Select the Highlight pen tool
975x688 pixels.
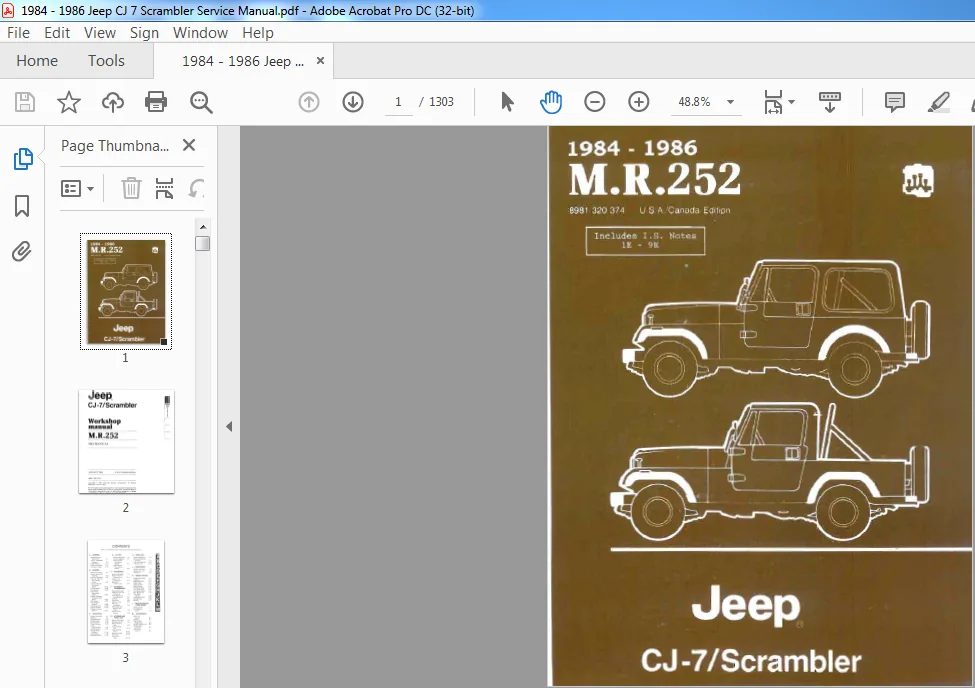tap(938, 102)
